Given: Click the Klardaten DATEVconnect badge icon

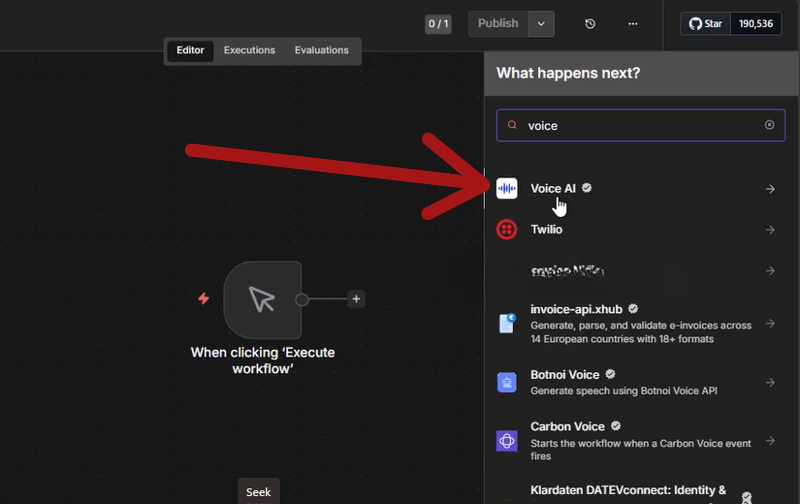Looking at the screenshot, I should (746, 497).
